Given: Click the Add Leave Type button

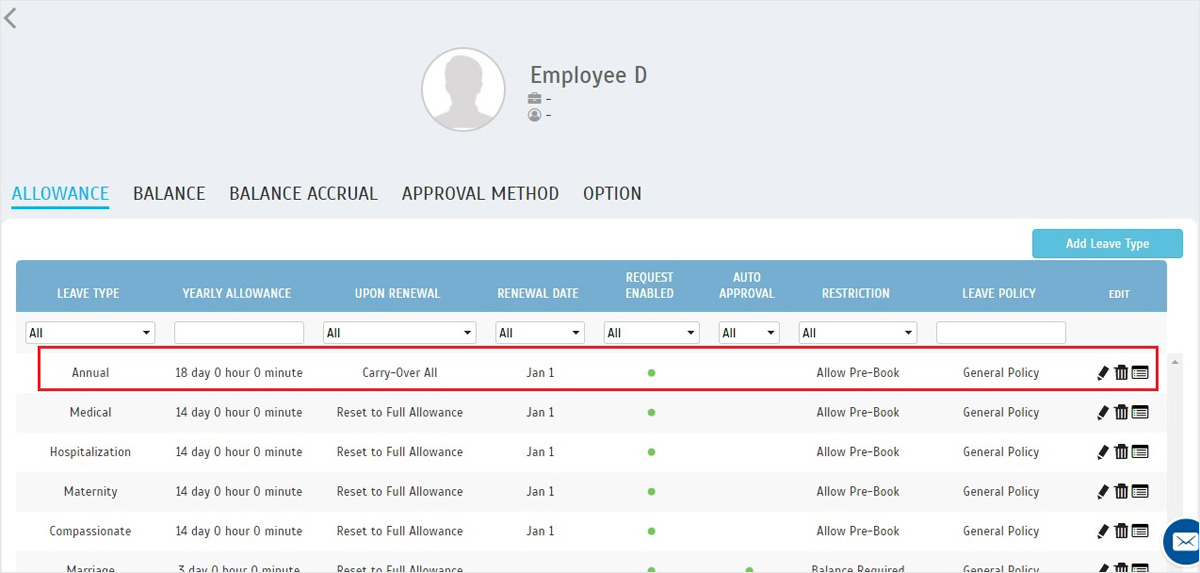Looking at the screenshot, I should click(1107, 244).
